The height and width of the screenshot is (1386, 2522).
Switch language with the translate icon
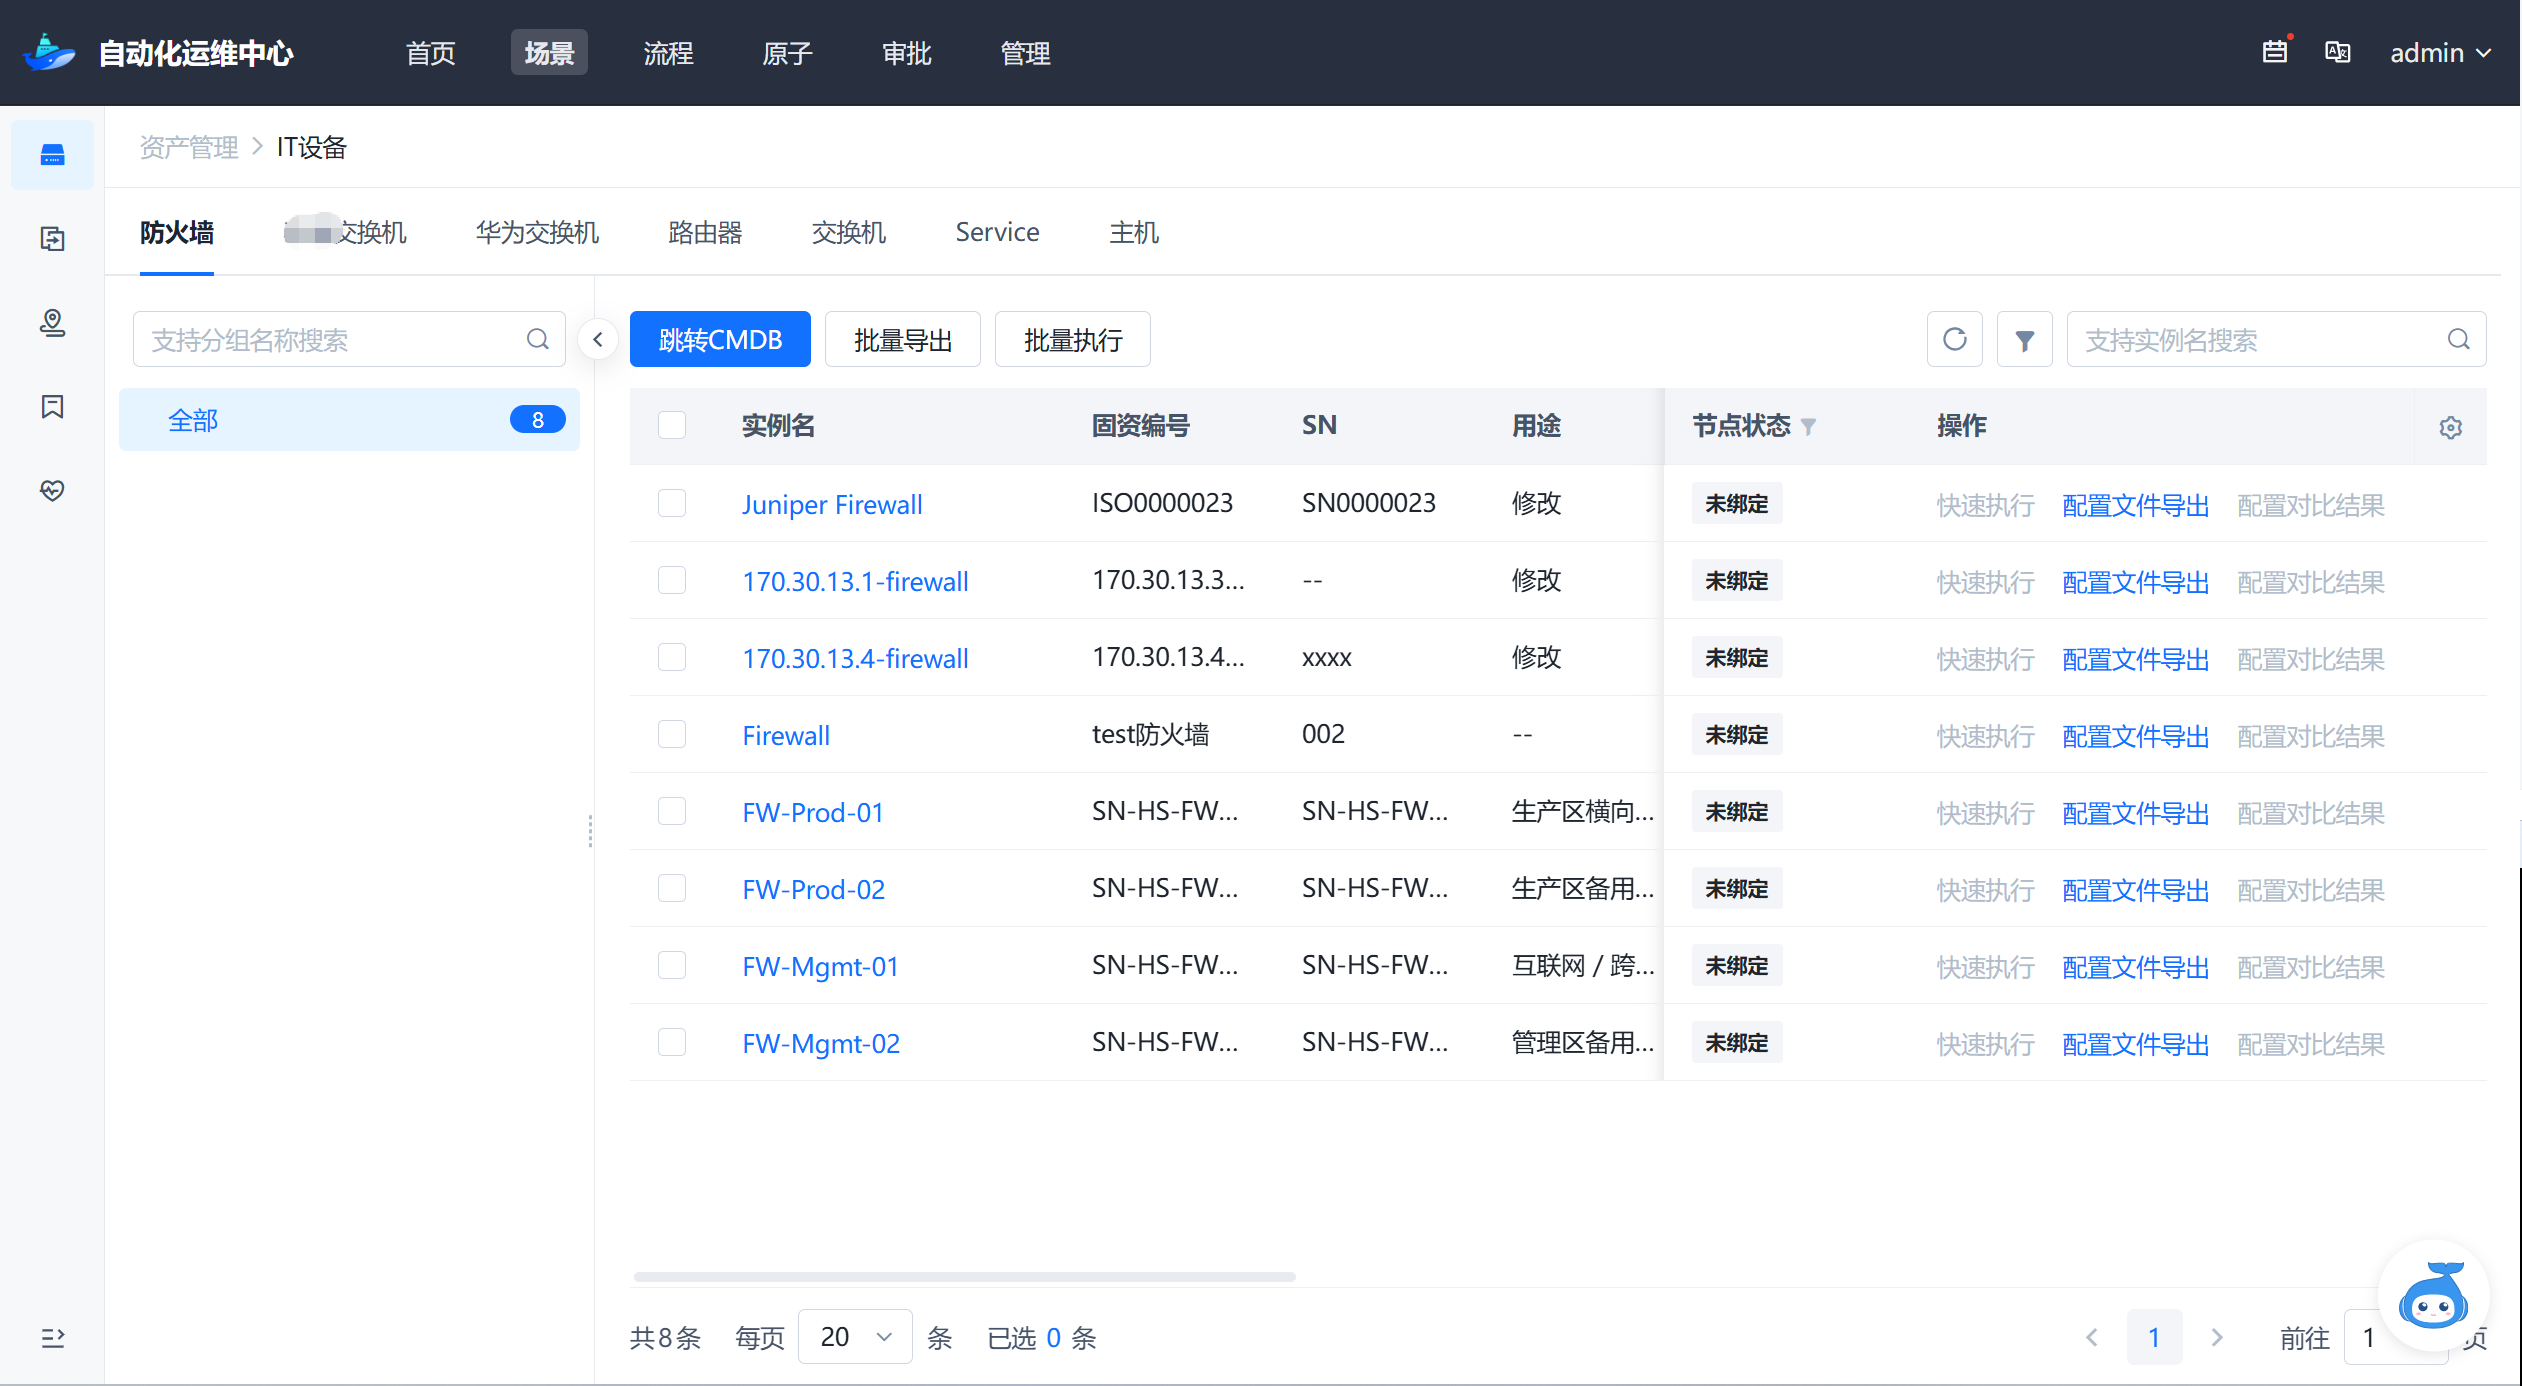(2337, 52)
